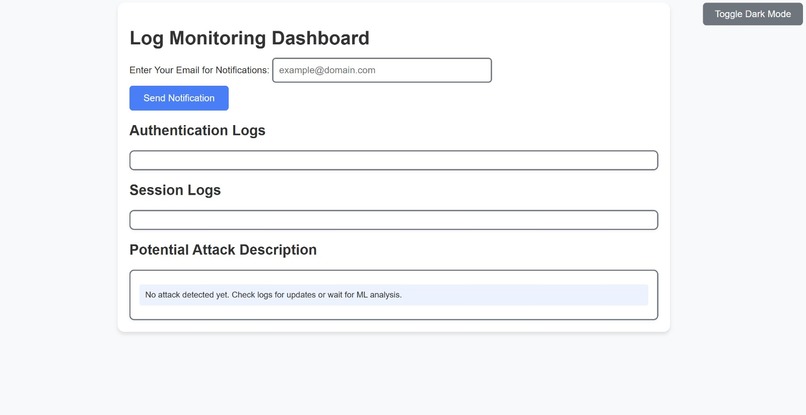The height and width of the screenshot is (415, 806).
Task: Click the Log Monitoring Dashboard title
Action: click(x=249, y=38)
